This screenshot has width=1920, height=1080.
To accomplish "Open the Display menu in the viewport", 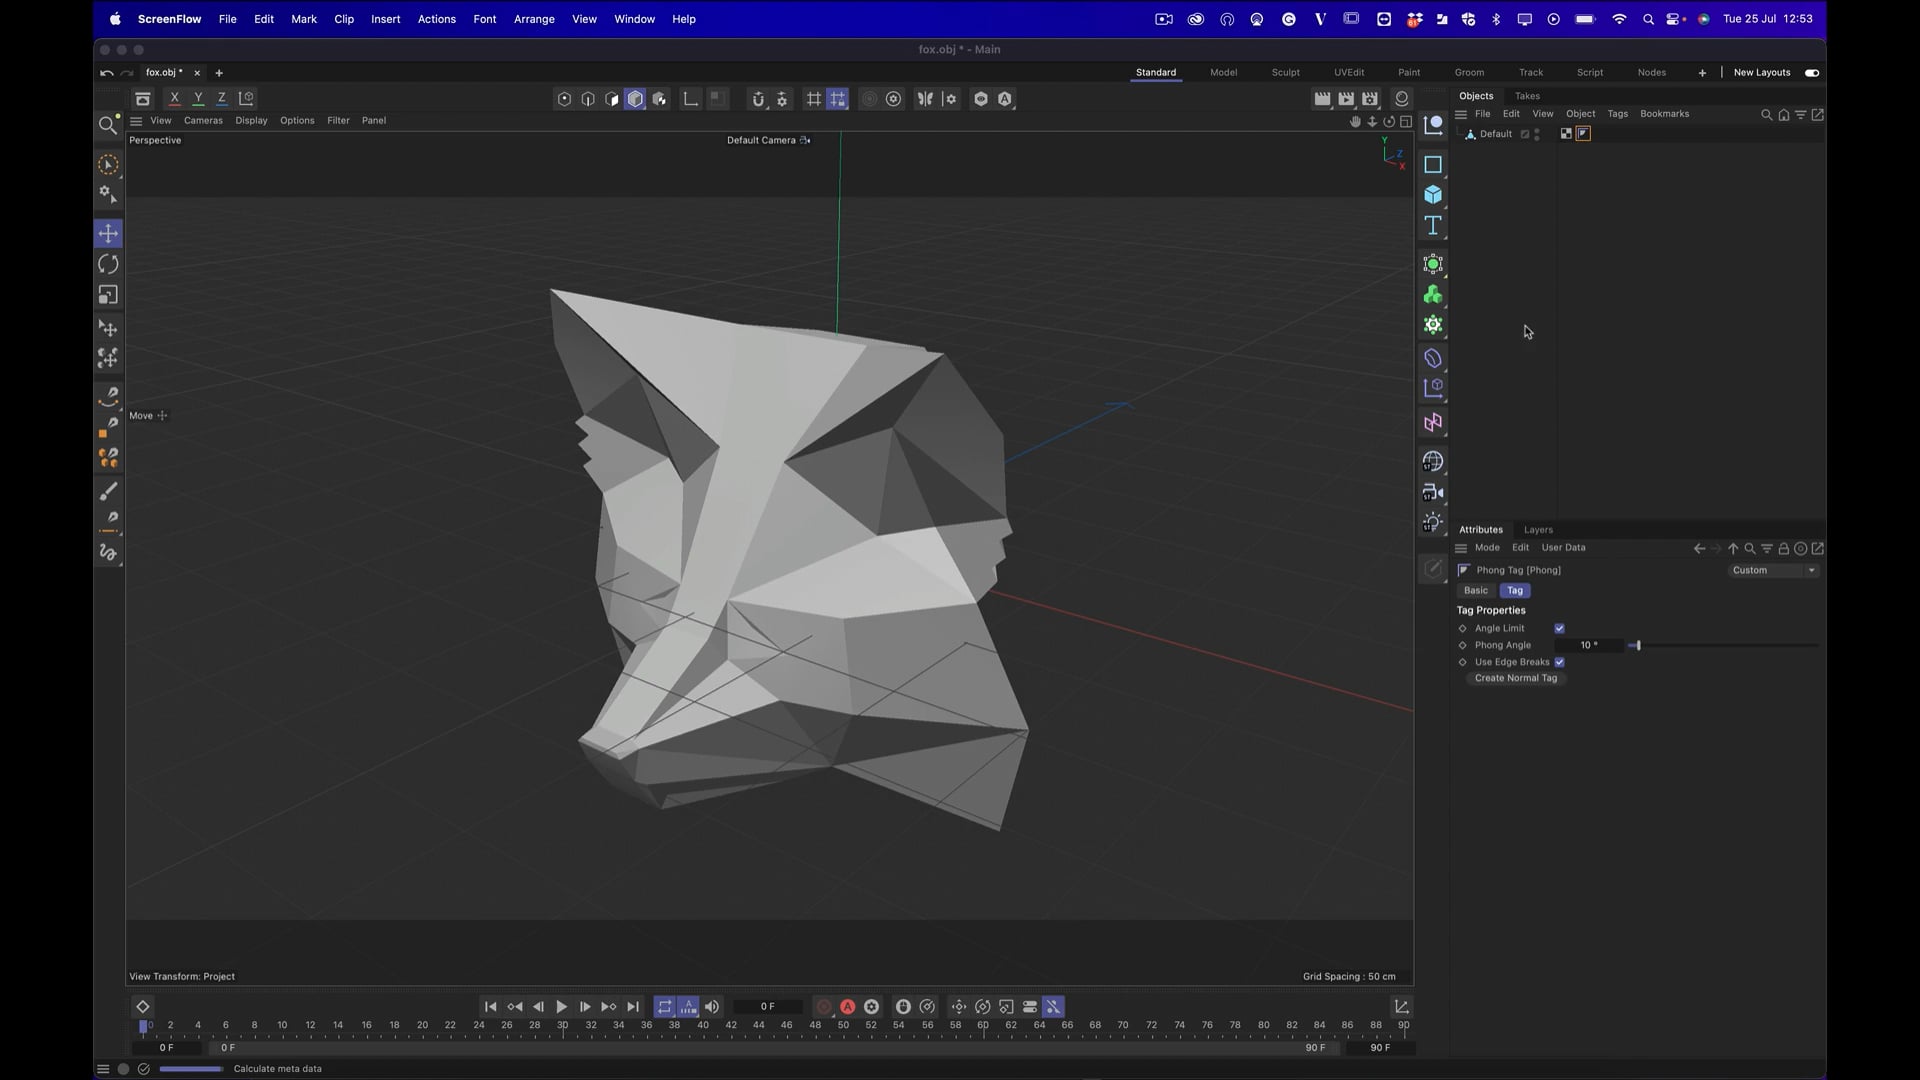I will pyautogui.click(x=251, y=120).
